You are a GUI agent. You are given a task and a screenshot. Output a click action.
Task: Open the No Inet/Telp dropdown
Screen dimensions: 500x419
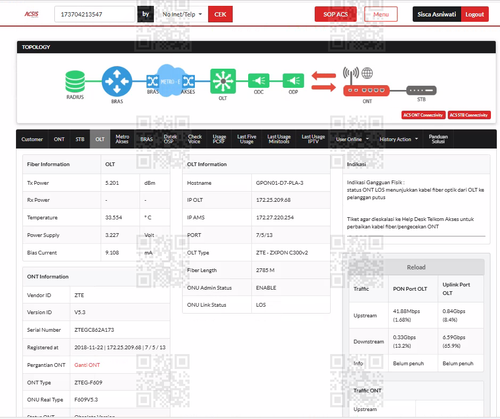tap(182, 14)
